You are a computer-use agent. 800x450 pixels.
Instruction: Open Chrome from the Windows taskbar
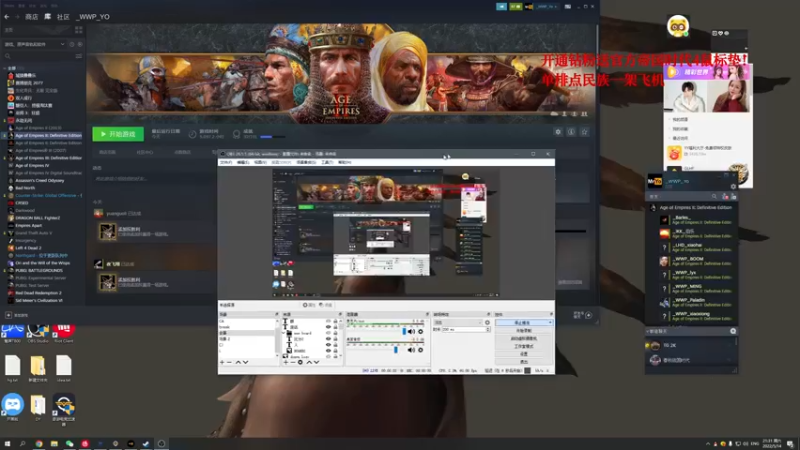point(39,444)
